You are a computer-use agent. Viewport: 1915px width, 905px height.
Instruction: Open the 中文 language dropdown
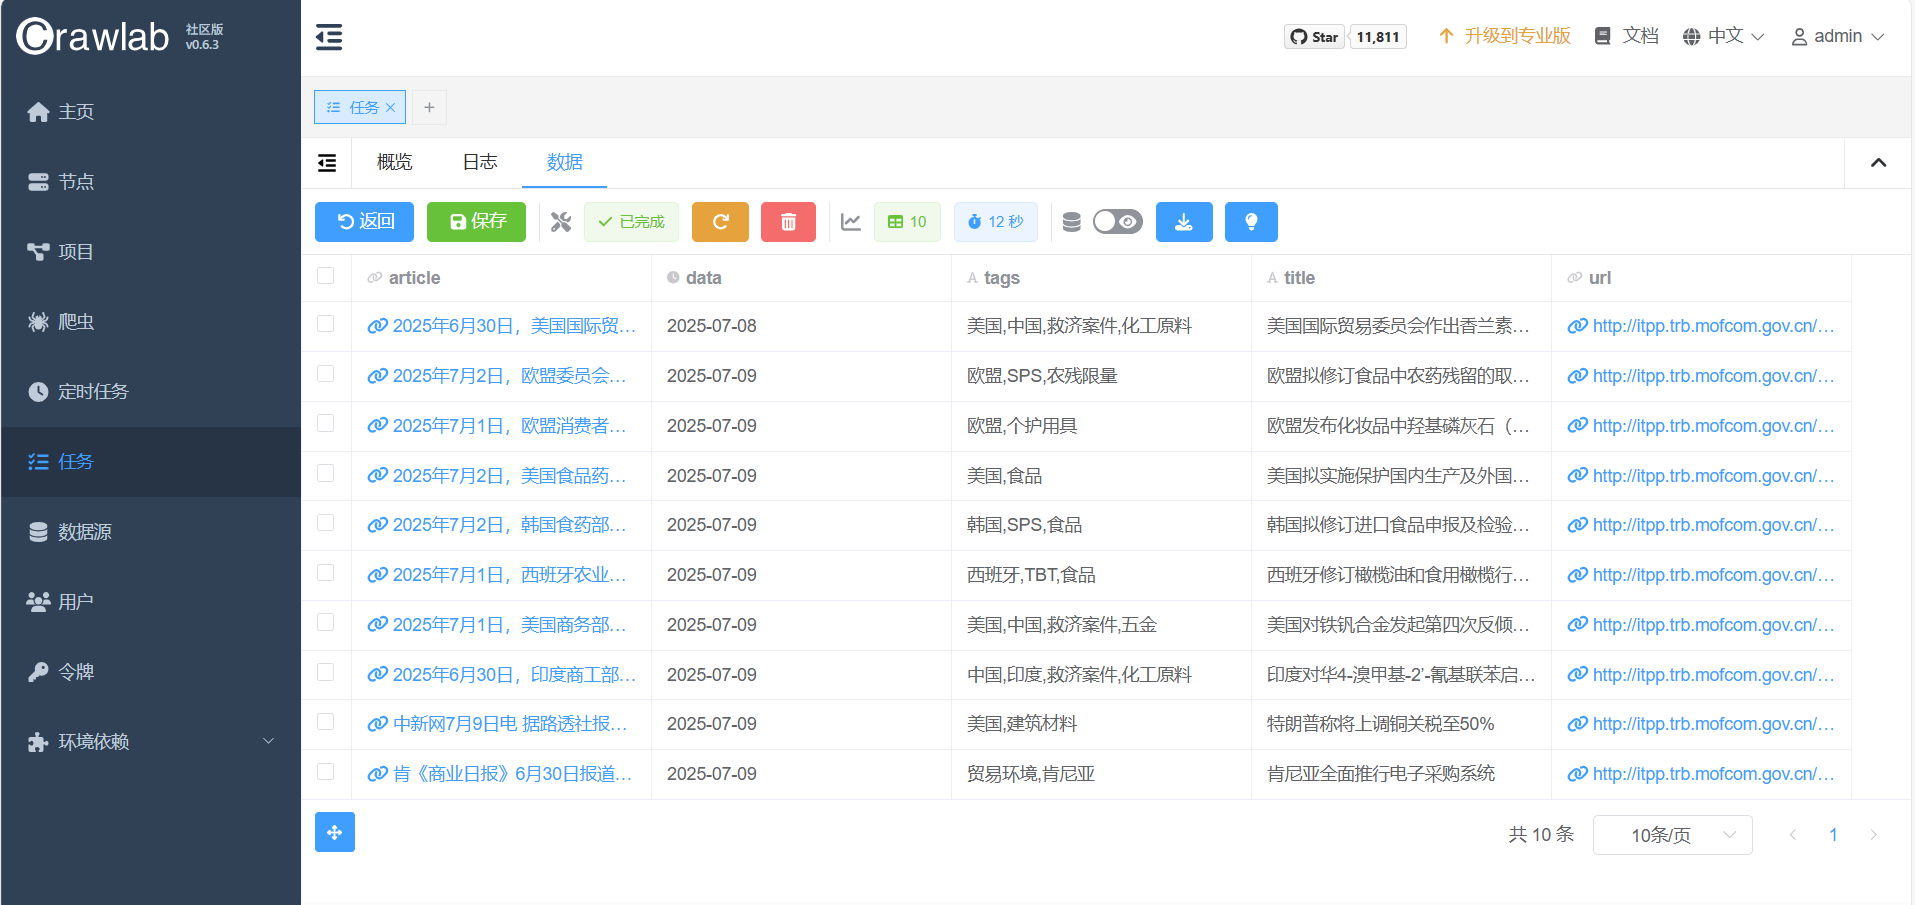(1722, 35)
